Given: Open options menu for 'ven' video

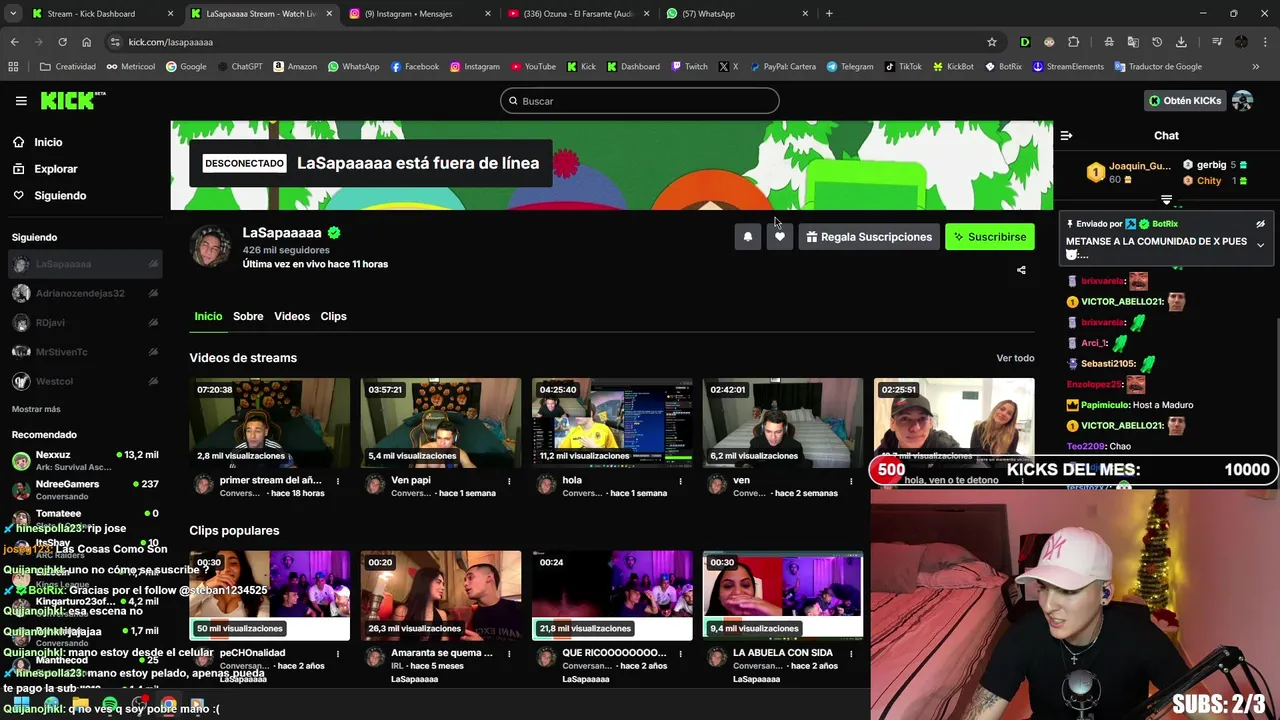Looking at the screenshot, I should tap(851, 481).
